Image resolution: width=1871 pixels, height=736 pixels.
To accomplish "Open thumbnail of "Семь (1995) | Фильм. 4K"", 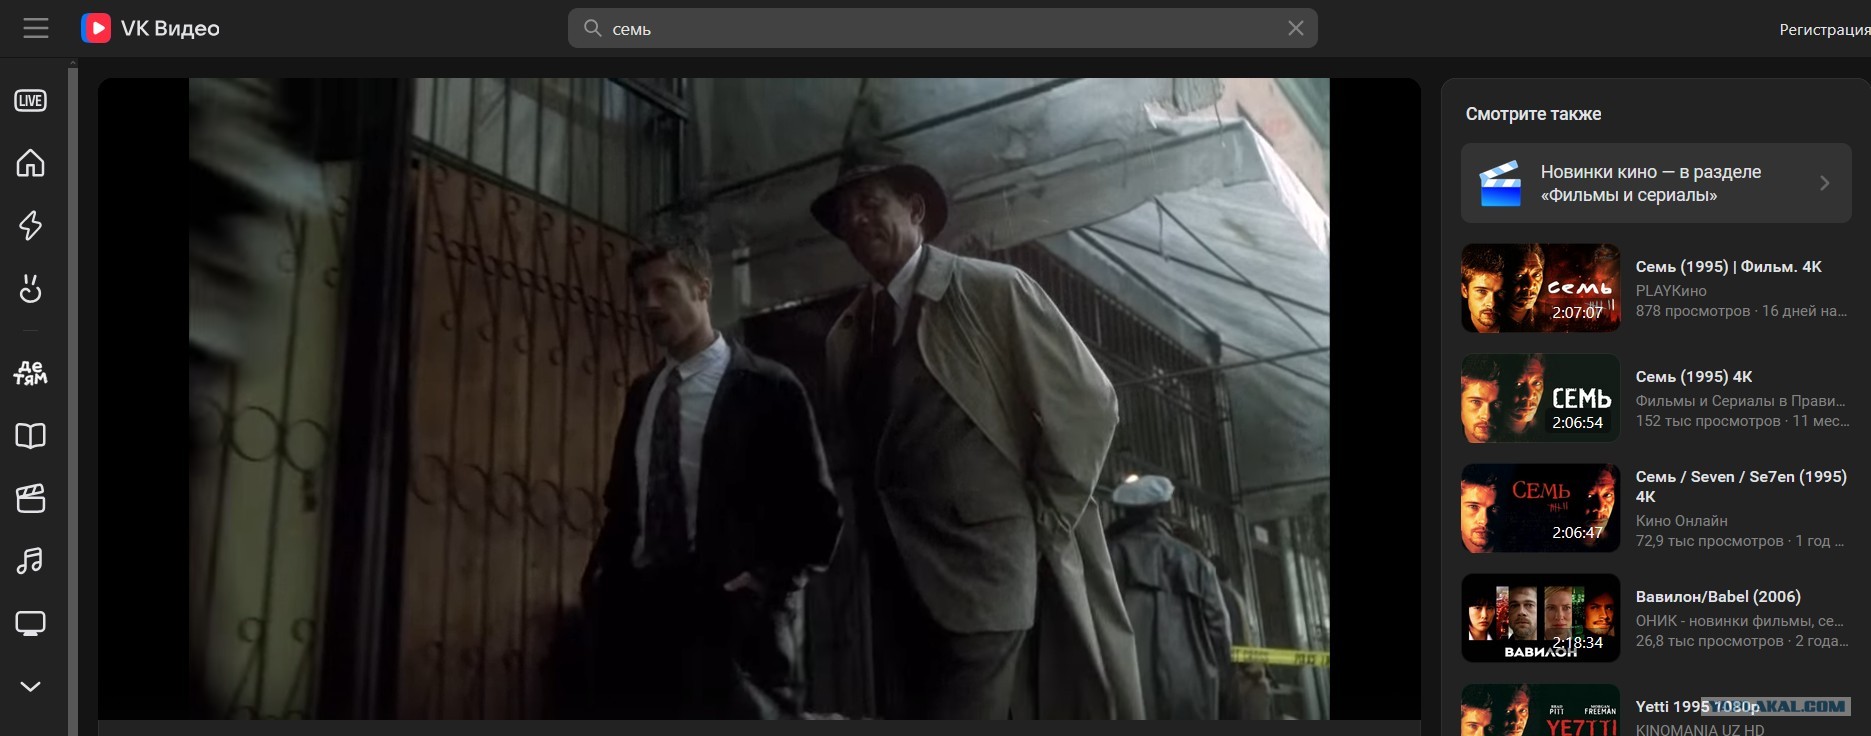I will (x=1540, y=288).
